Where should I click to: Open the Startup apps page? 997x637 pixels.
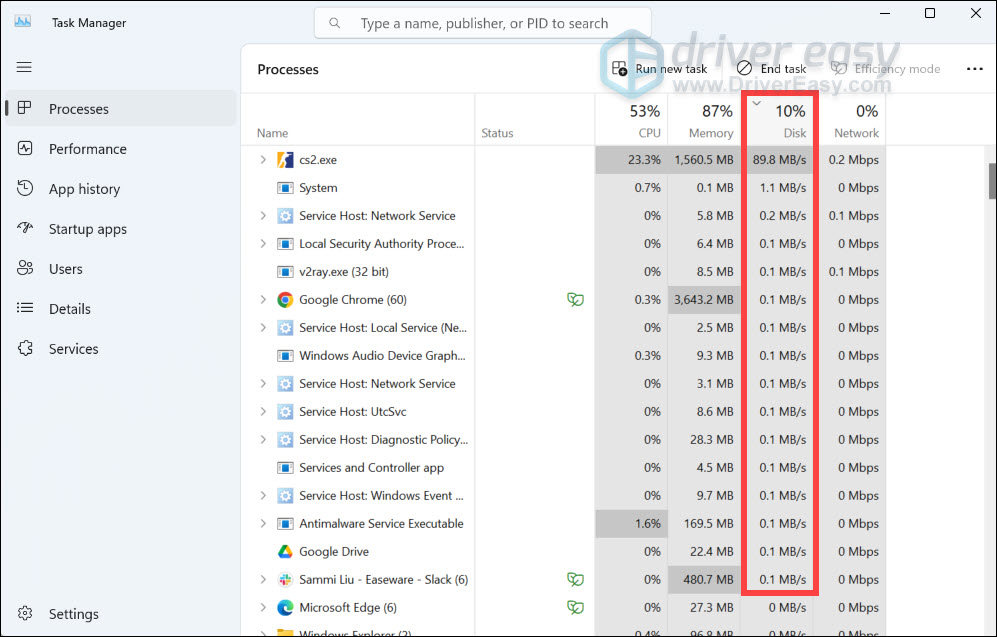click(88, 229)
